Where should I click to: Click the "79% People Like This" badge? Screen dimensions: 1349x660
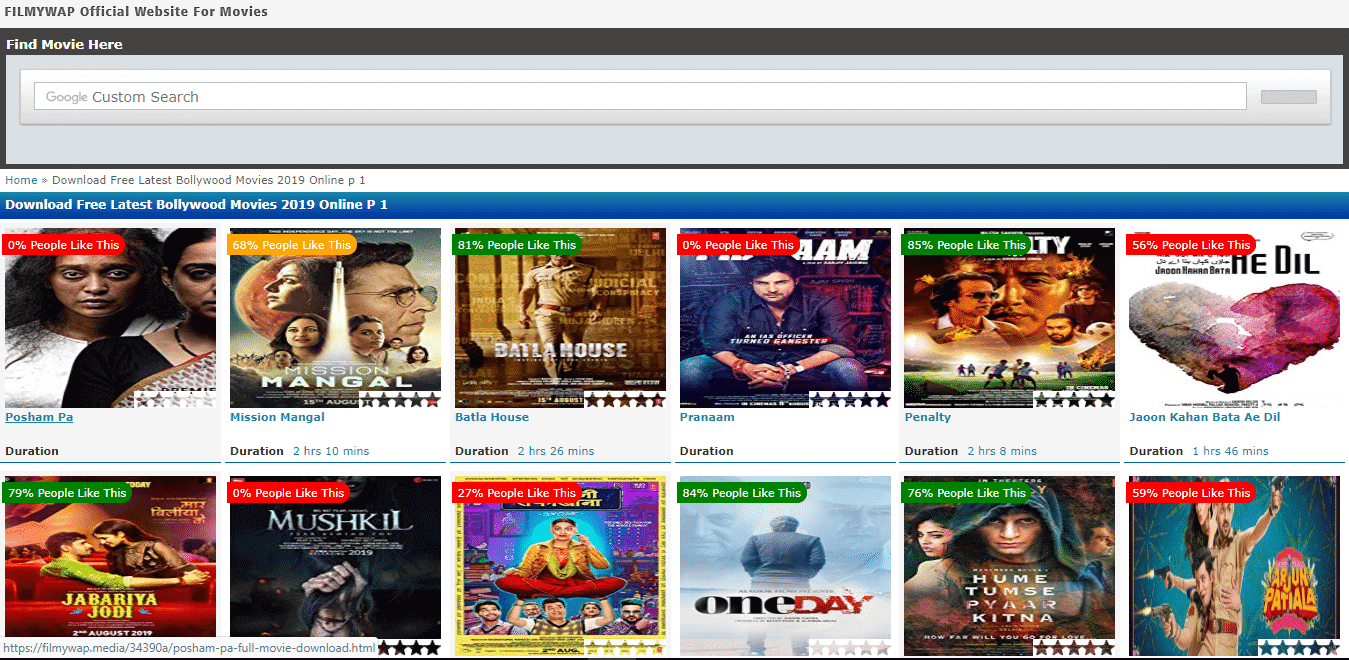(67, 493)
